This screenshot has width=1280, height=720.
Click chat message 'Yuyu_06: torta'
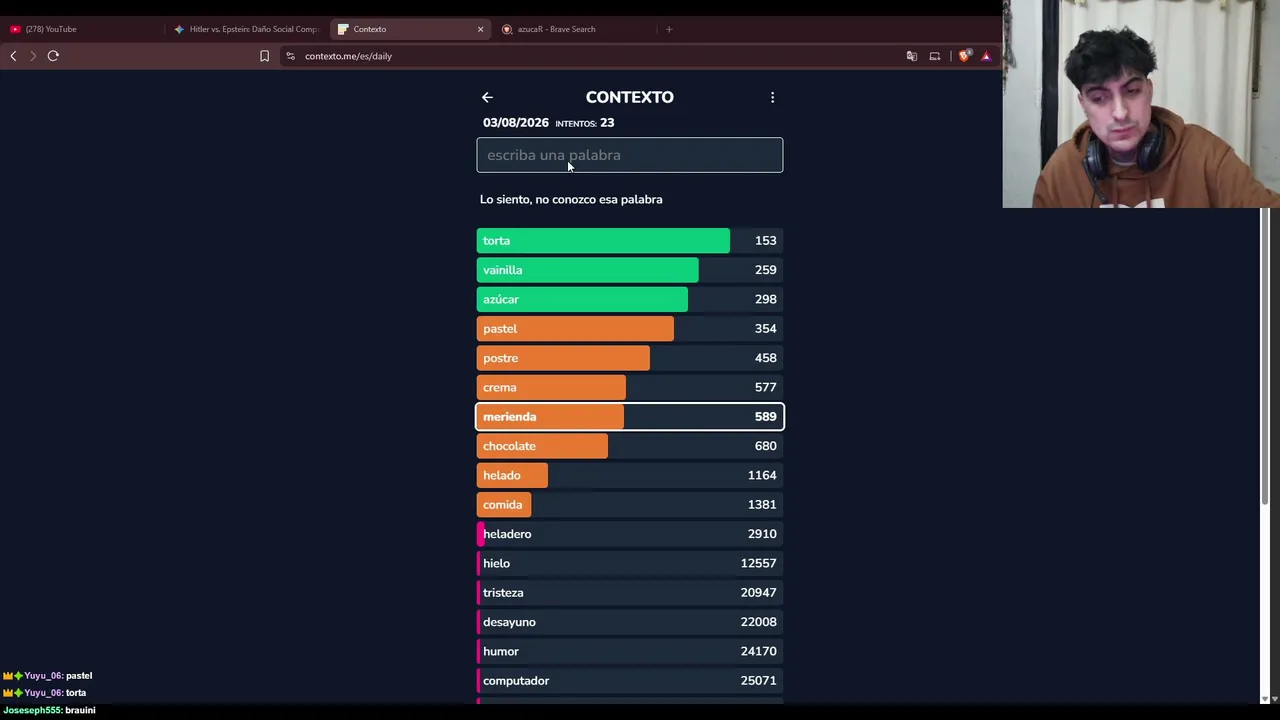(45, 693)
